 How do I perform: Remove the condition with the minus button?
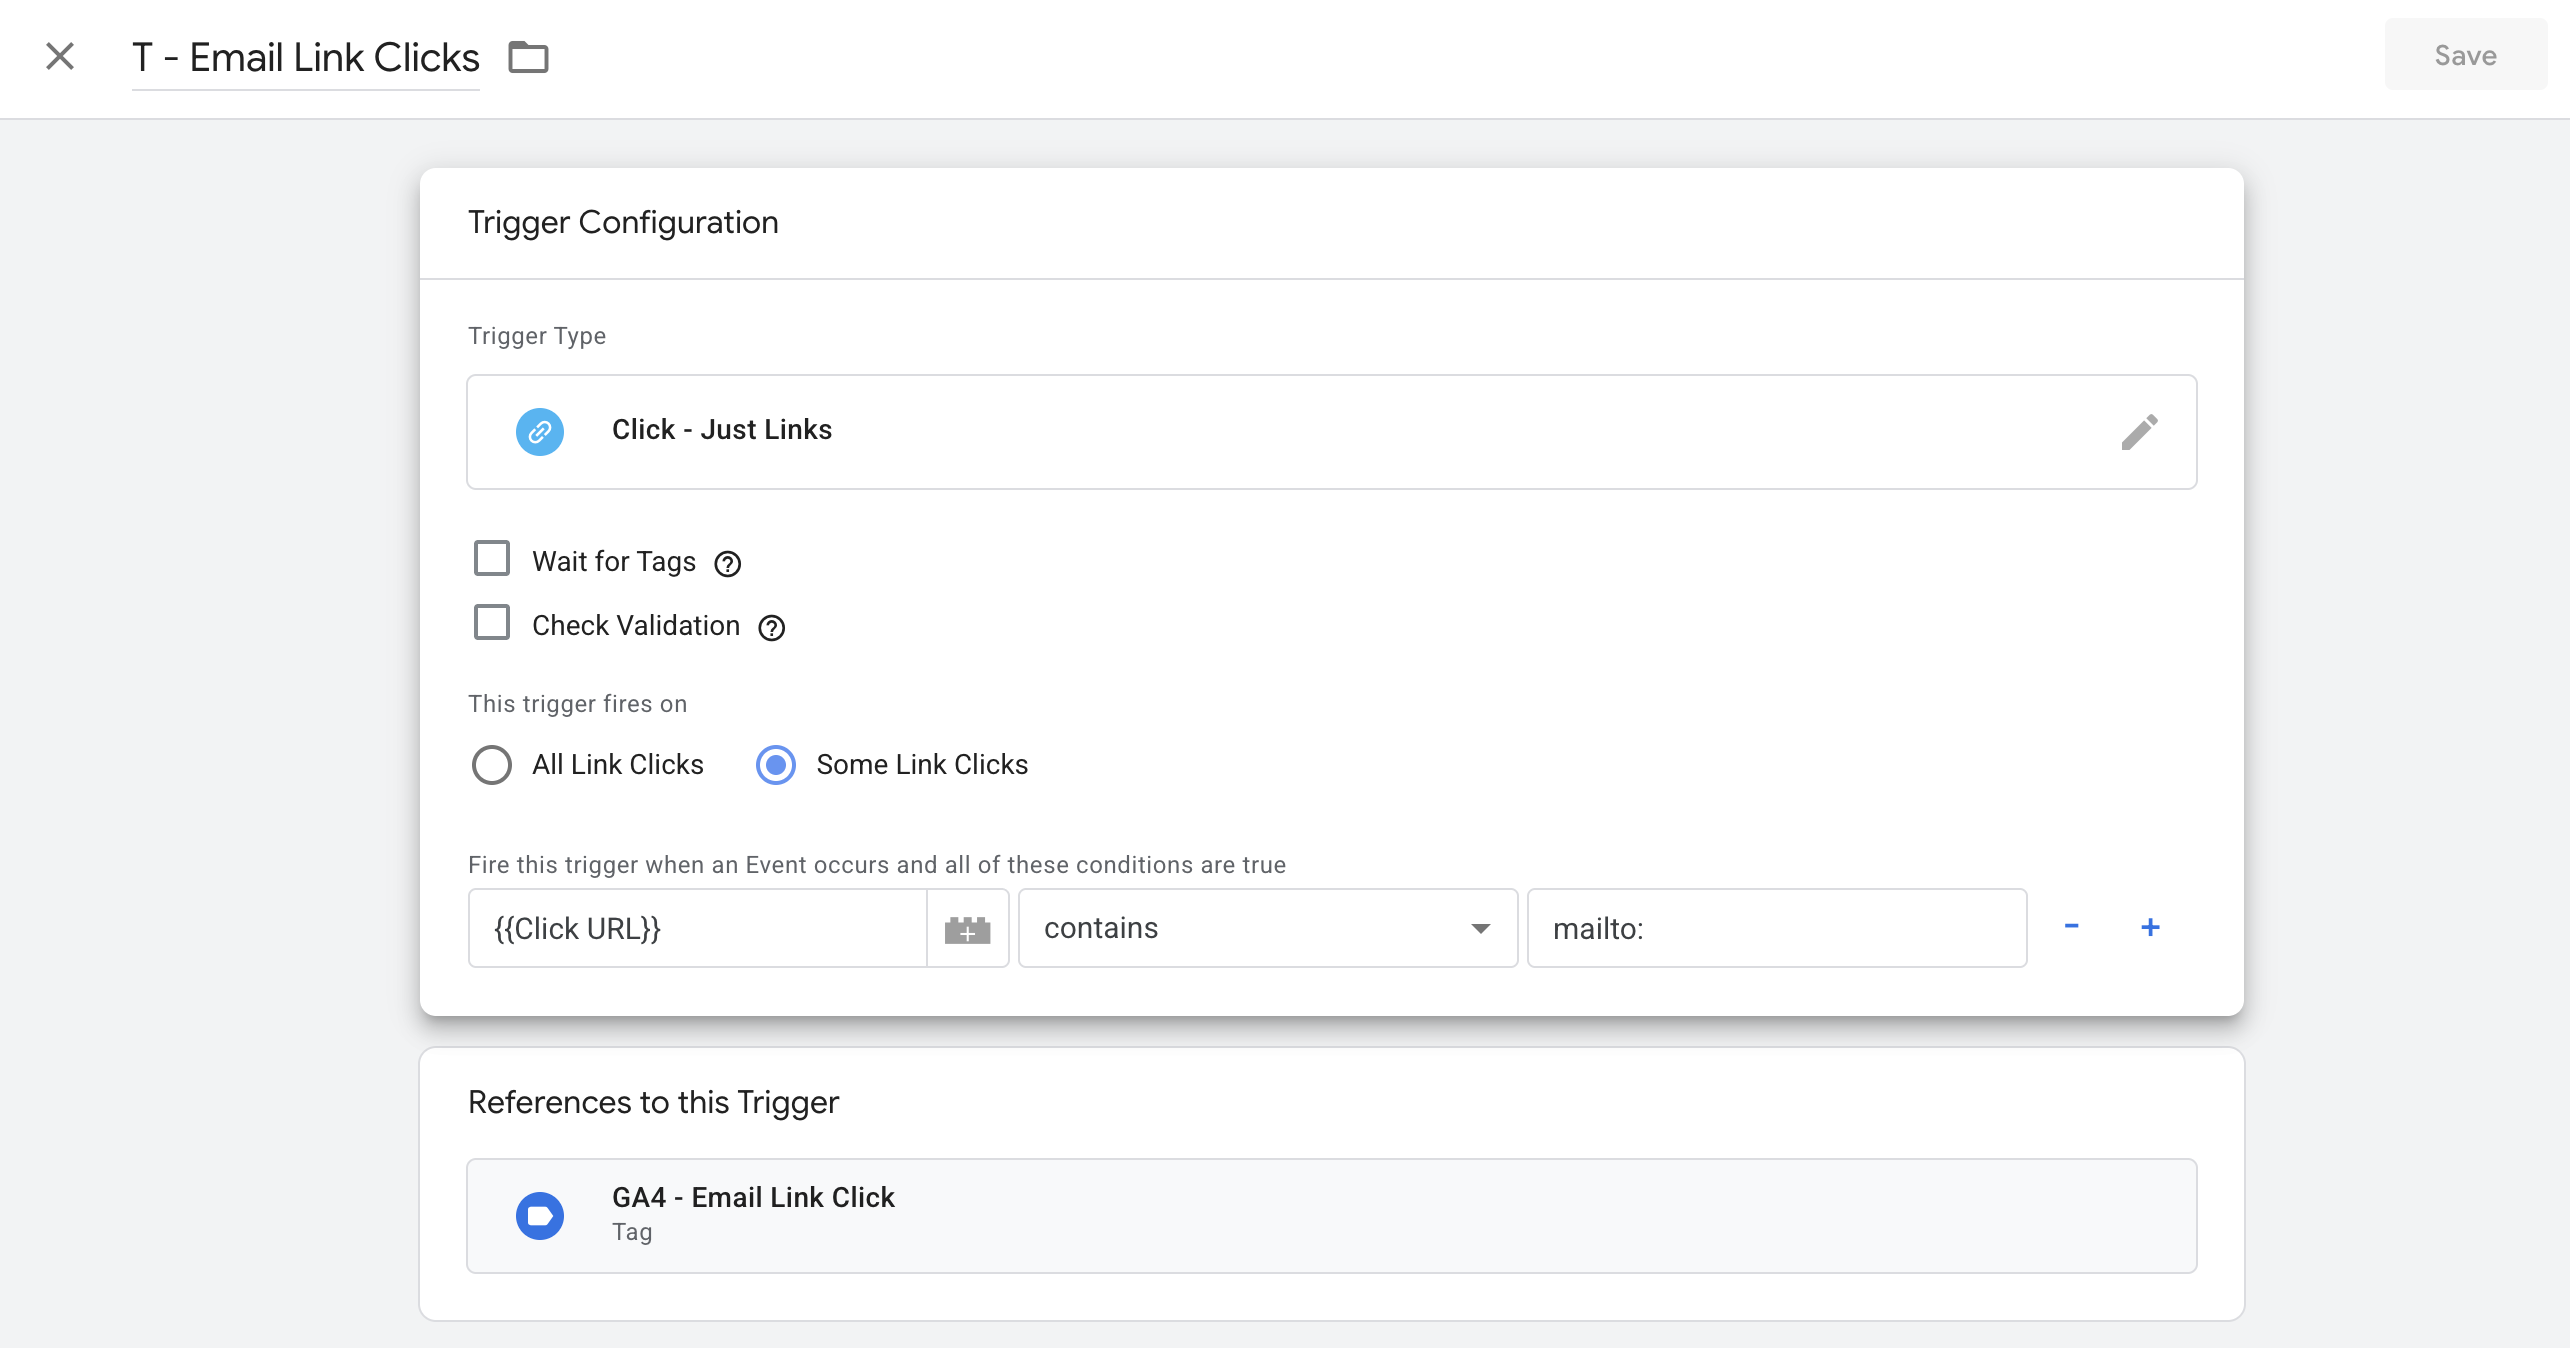click(2072, 926)
